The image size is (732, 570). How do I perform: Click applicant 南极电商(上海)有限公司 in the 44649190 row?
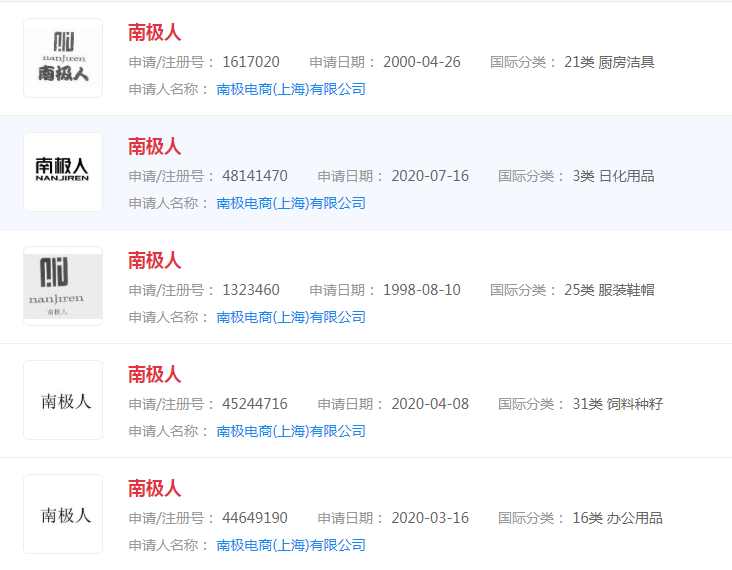tap(291, 545)
